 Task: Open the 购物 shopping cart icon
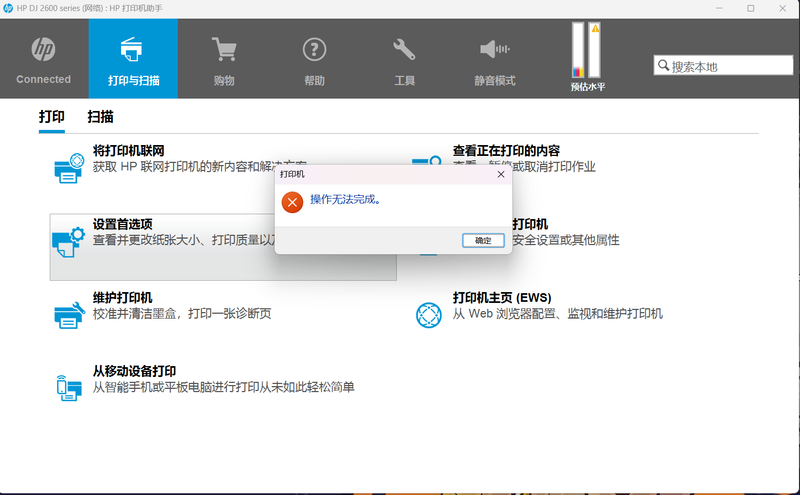click(x=223, y=50)
